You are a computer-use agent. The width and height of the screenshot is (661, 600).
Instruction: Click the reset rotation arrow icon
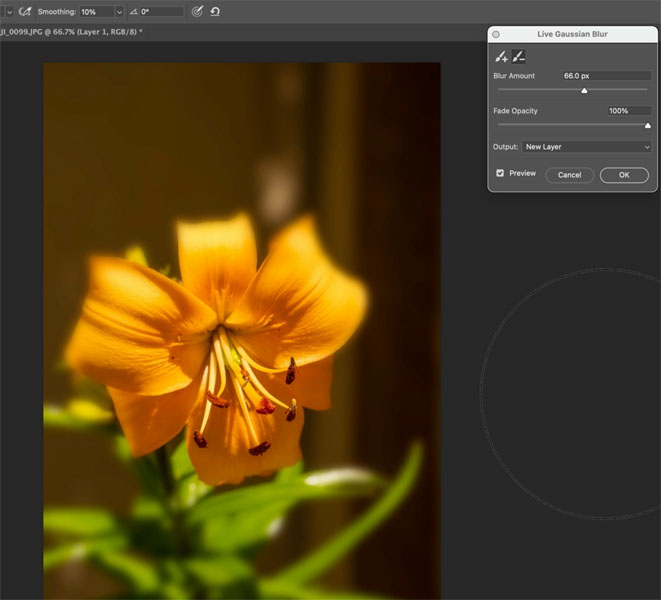(x=215, y=11)
